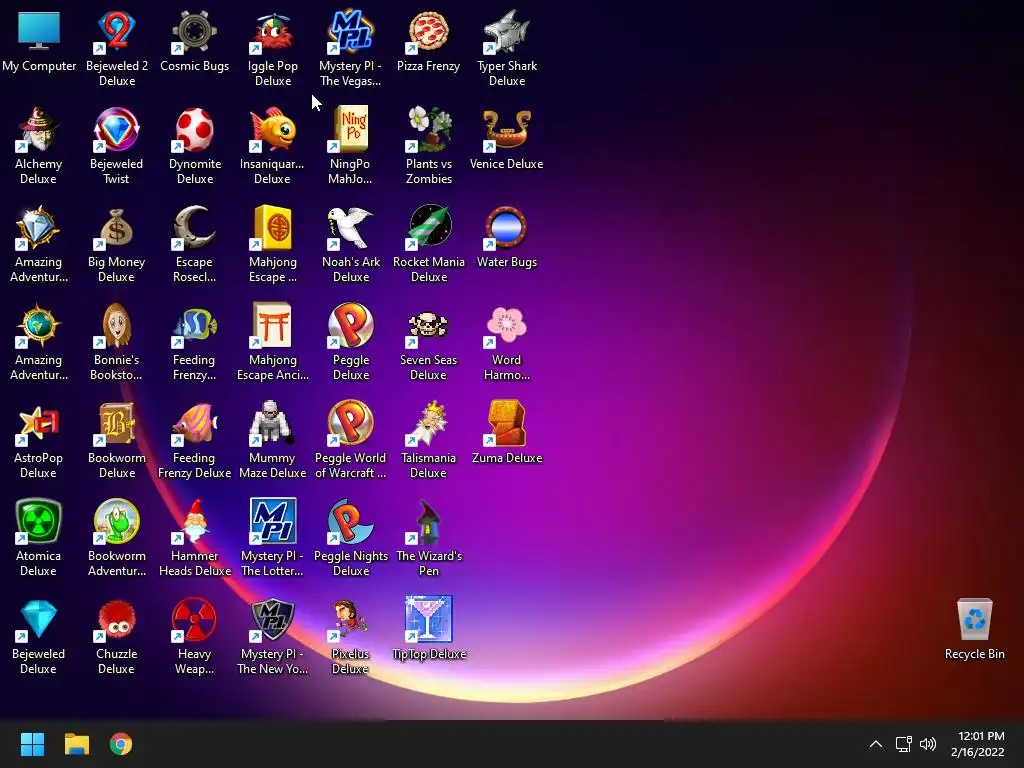1024x768 pixels.
Task: Select the Venice Deluxe gondola icon
Action: (507, 129)
